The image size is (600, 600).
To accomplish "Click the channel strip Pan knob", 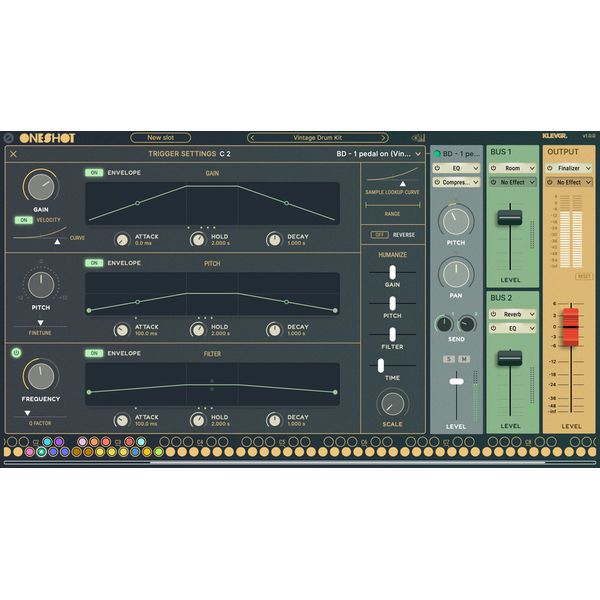I will click(x=456, y=272).
